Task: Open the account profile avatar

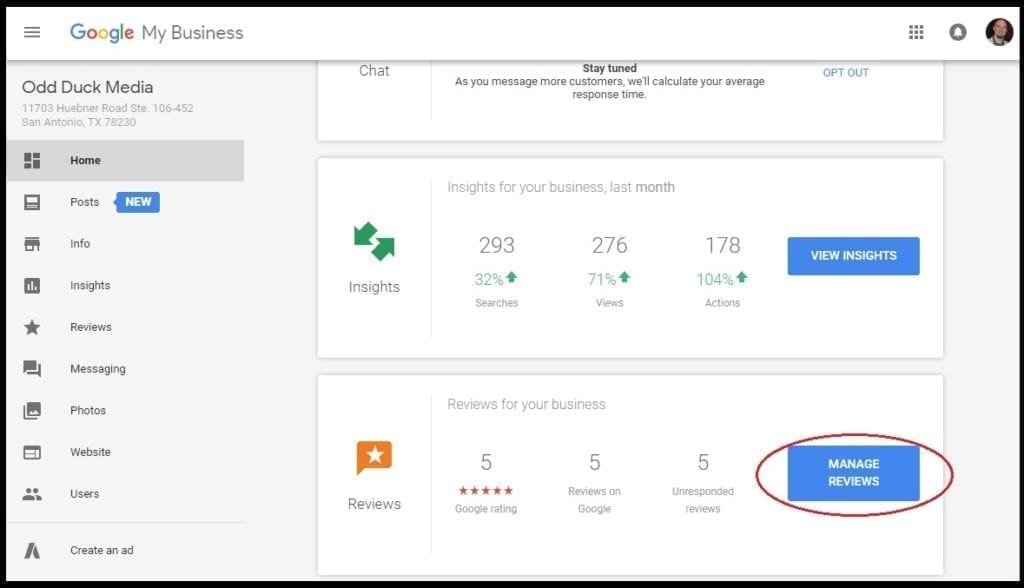Action: click(999, 32)
